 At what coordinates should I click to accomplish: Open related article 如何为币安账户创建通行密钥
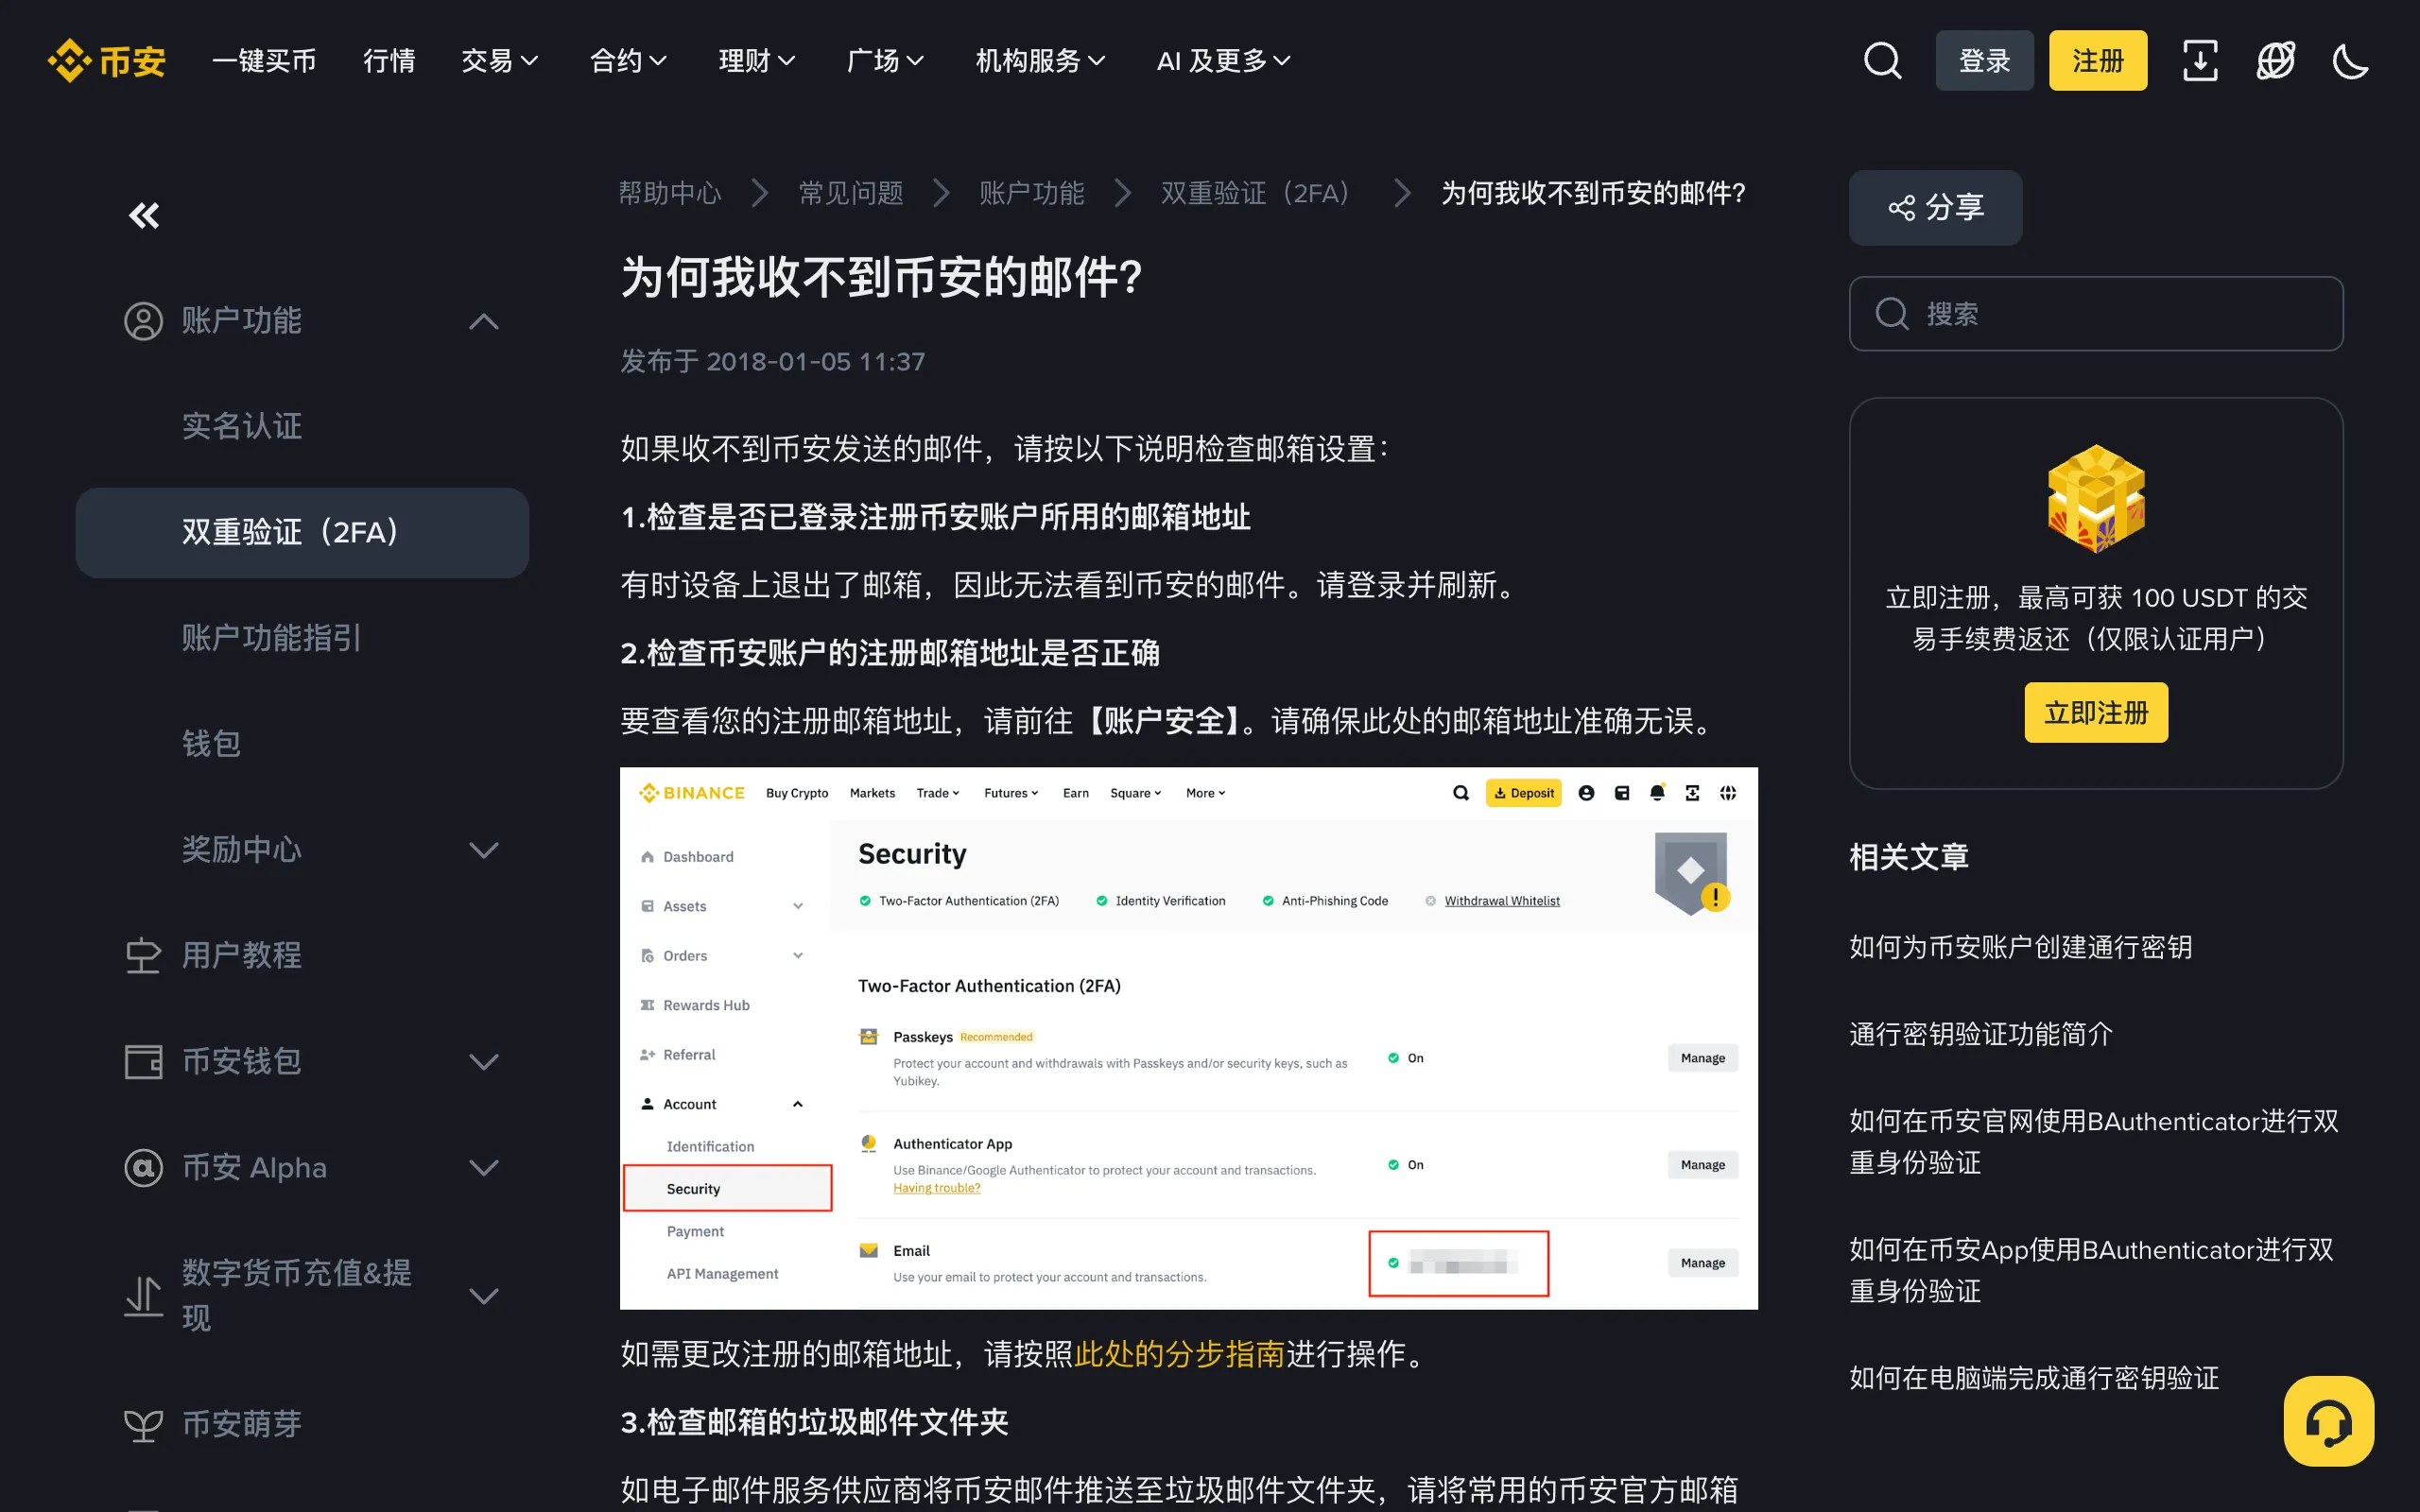2020,948
